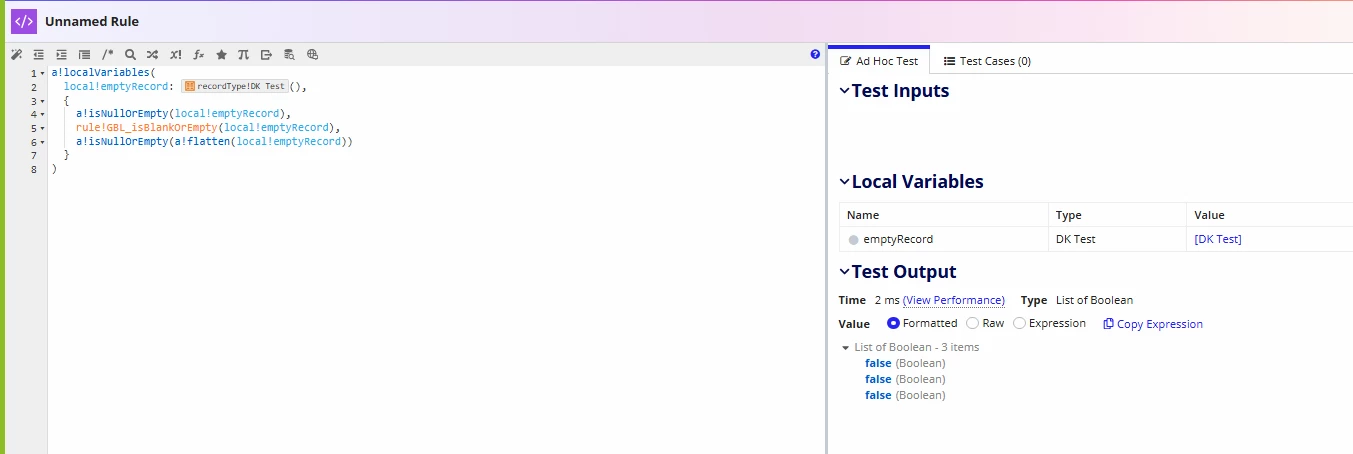Select the Raw value option
This screenshot has width=1353, height=454.
pos(972,323)
